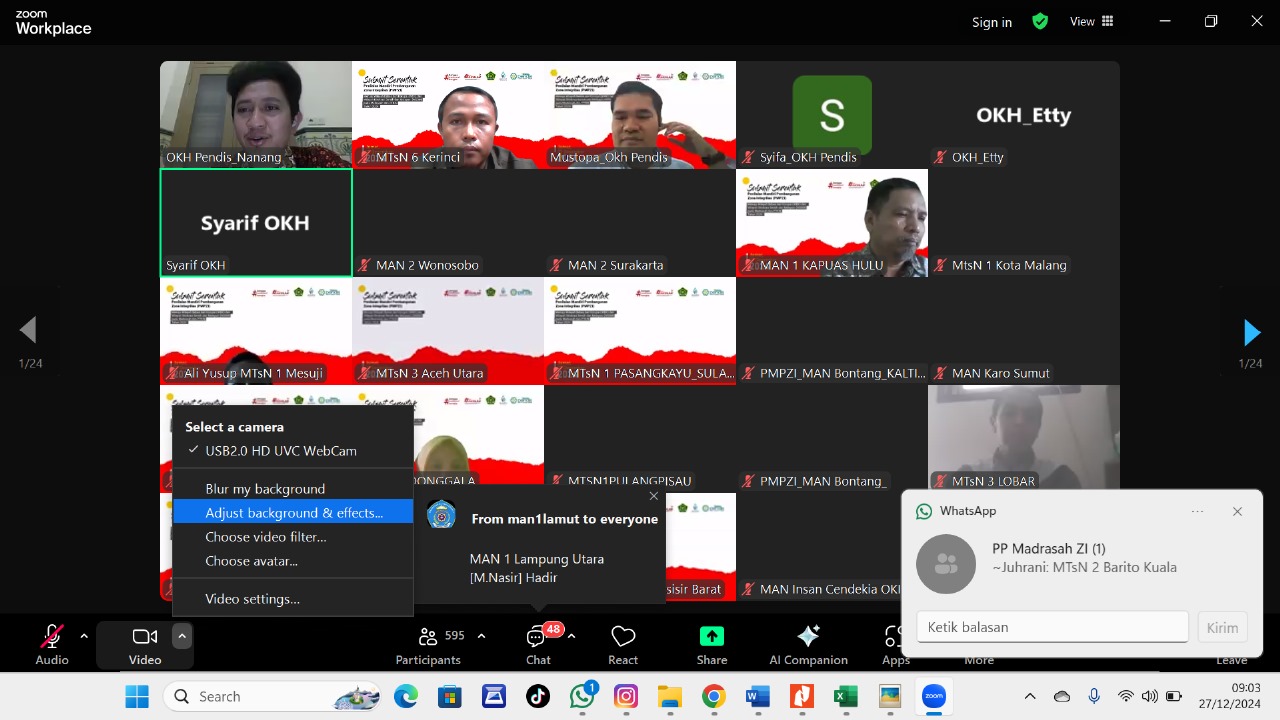Open AI Companion
Viewport: 1280px width, 720px height.
point(808,638)
